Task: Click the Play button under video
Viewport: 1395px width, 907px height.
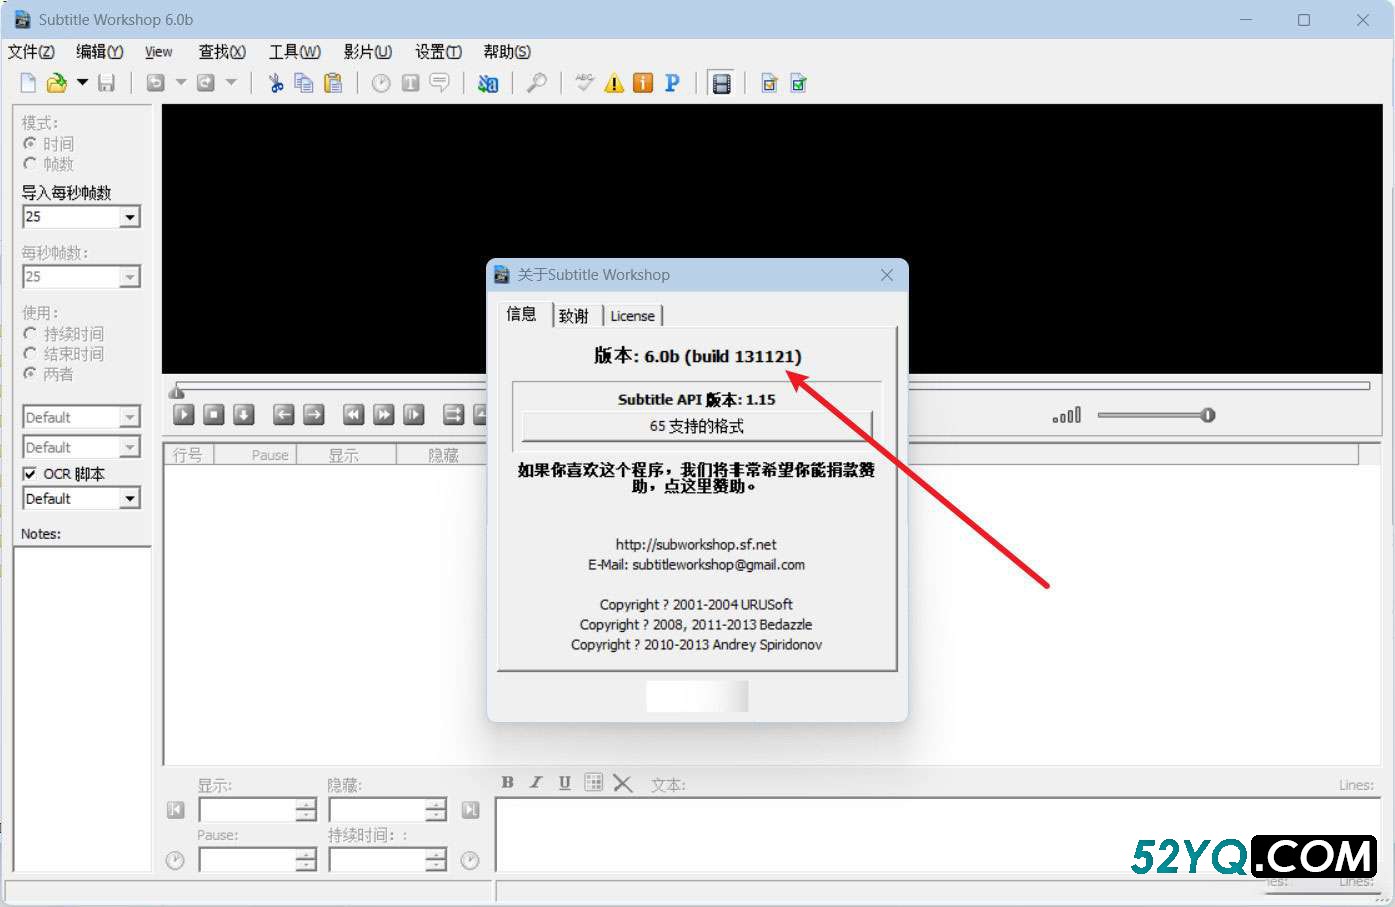Action: tap(184, 414)
